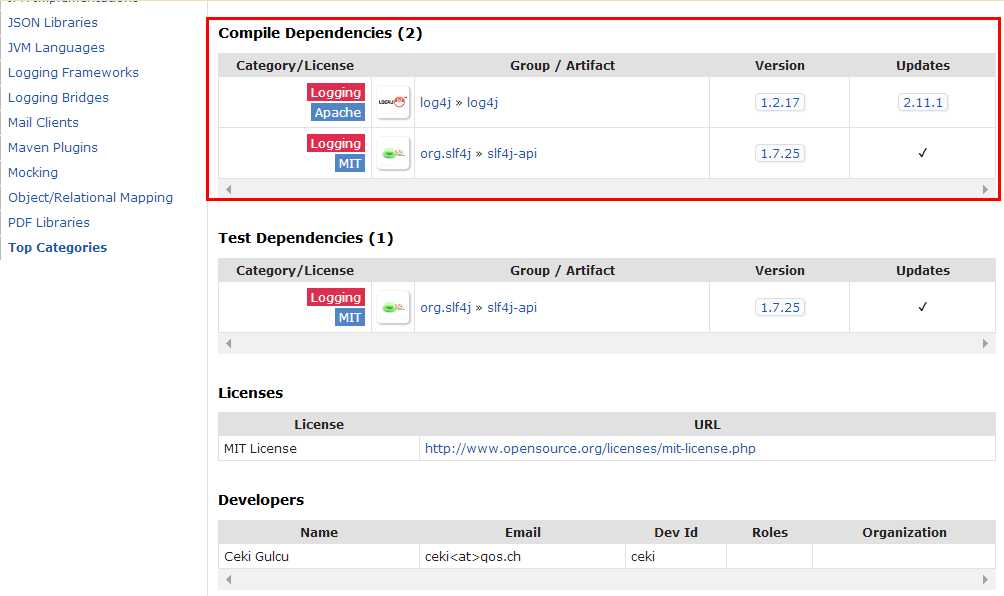The image size is (1004, 596).
Task: Open PDF Libraries category
Action: click(x=49, y=222)
